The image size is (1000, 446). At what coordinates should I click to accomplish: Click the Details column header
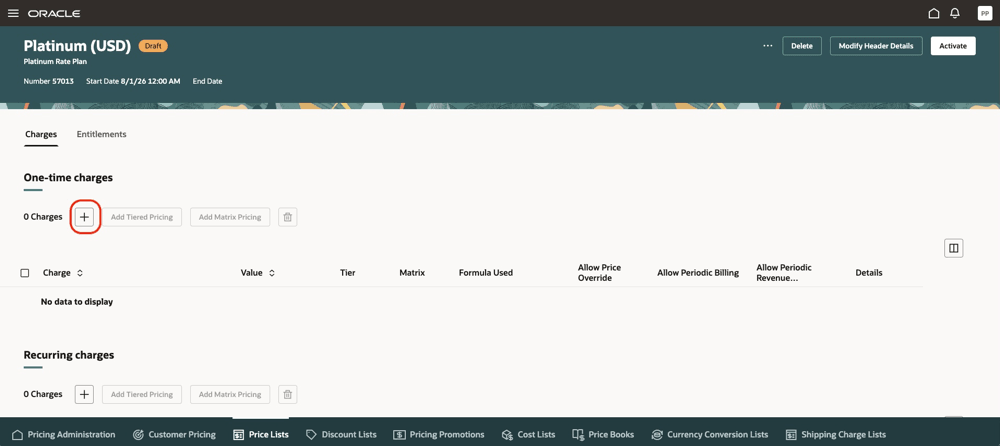click(869, 273)
